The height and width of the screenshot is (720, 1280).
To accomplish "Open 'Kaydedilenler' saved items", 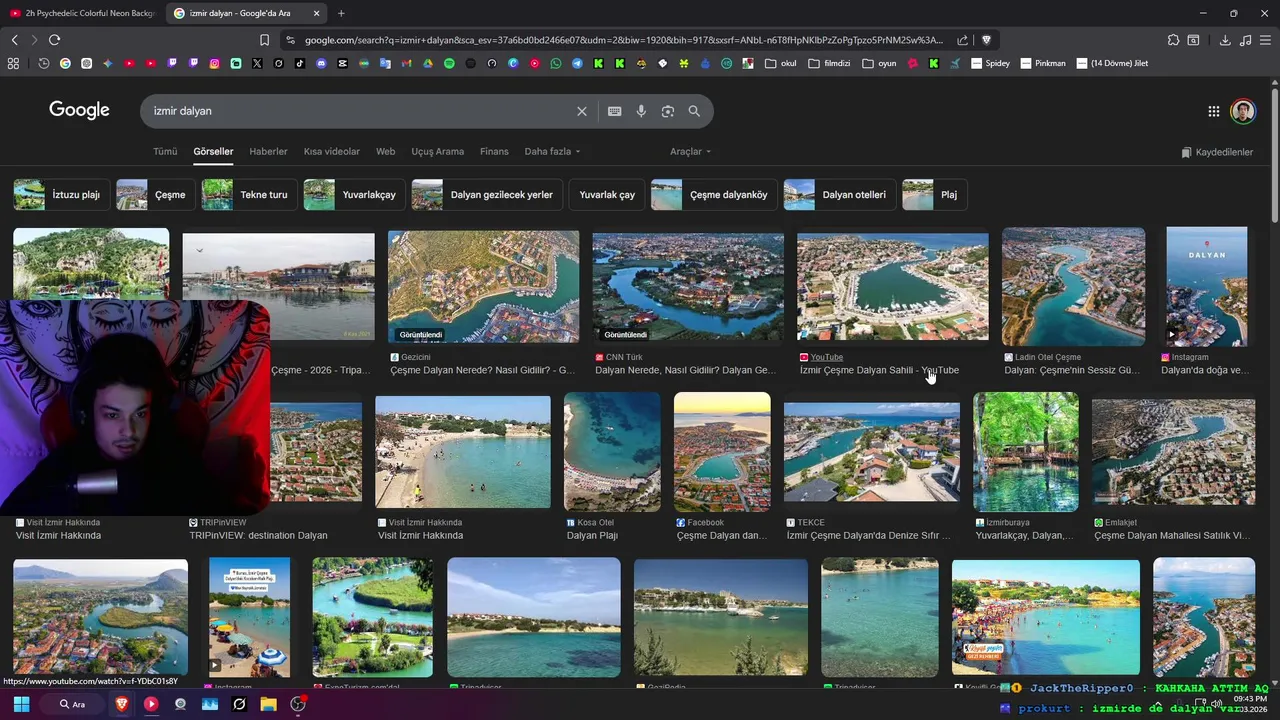I will pos(1217,152).
